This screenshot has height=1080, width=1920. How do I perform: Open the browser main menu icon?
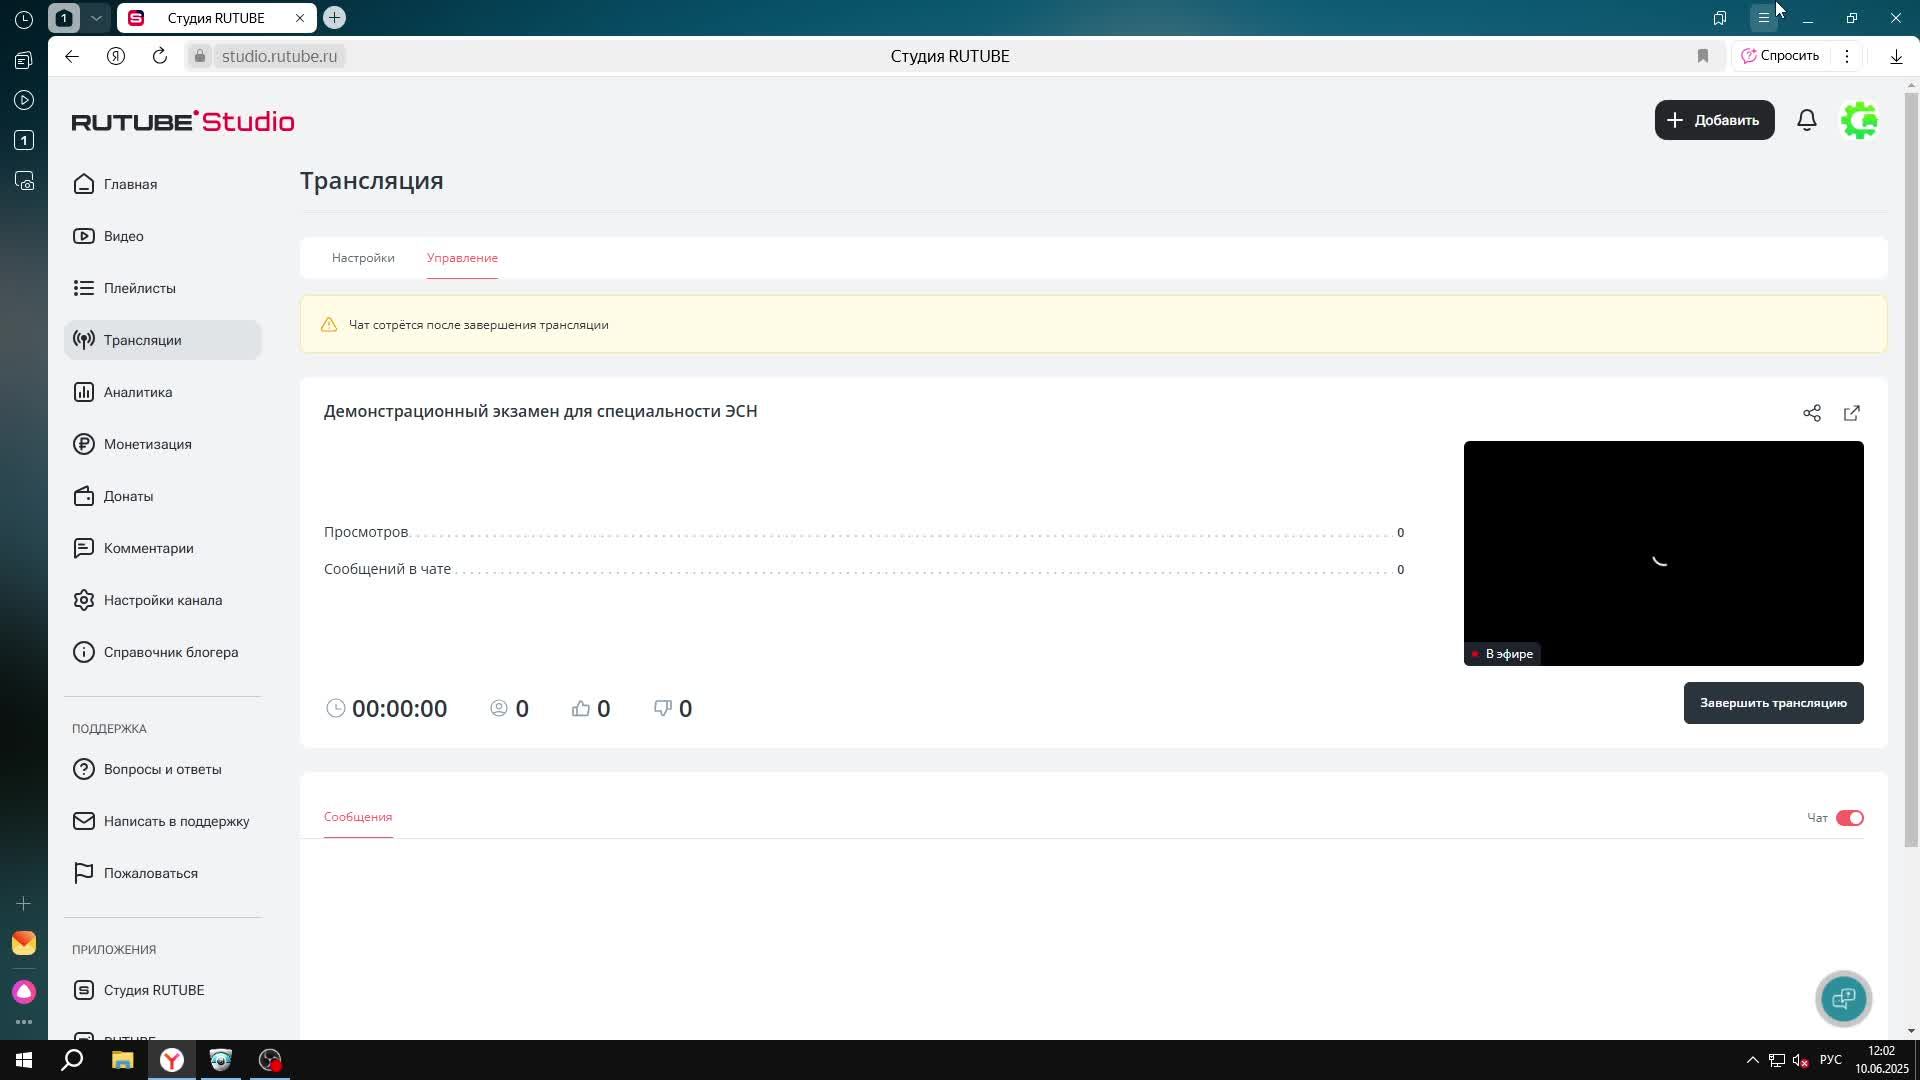click(x=1763, y=18)
